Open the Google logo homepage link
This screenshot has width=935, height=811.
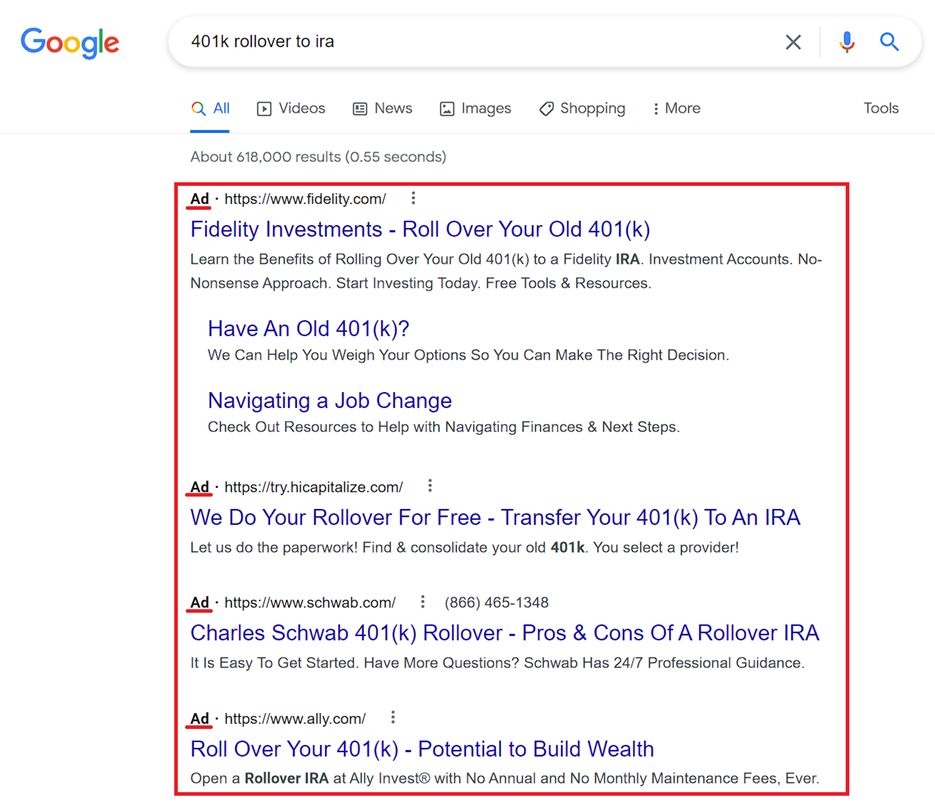(x=70, y=43)
